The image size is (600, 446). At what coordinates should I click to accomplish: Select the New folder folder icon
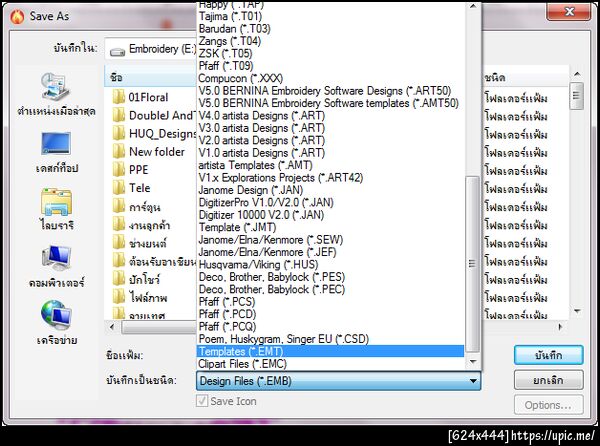pos(119,152)
